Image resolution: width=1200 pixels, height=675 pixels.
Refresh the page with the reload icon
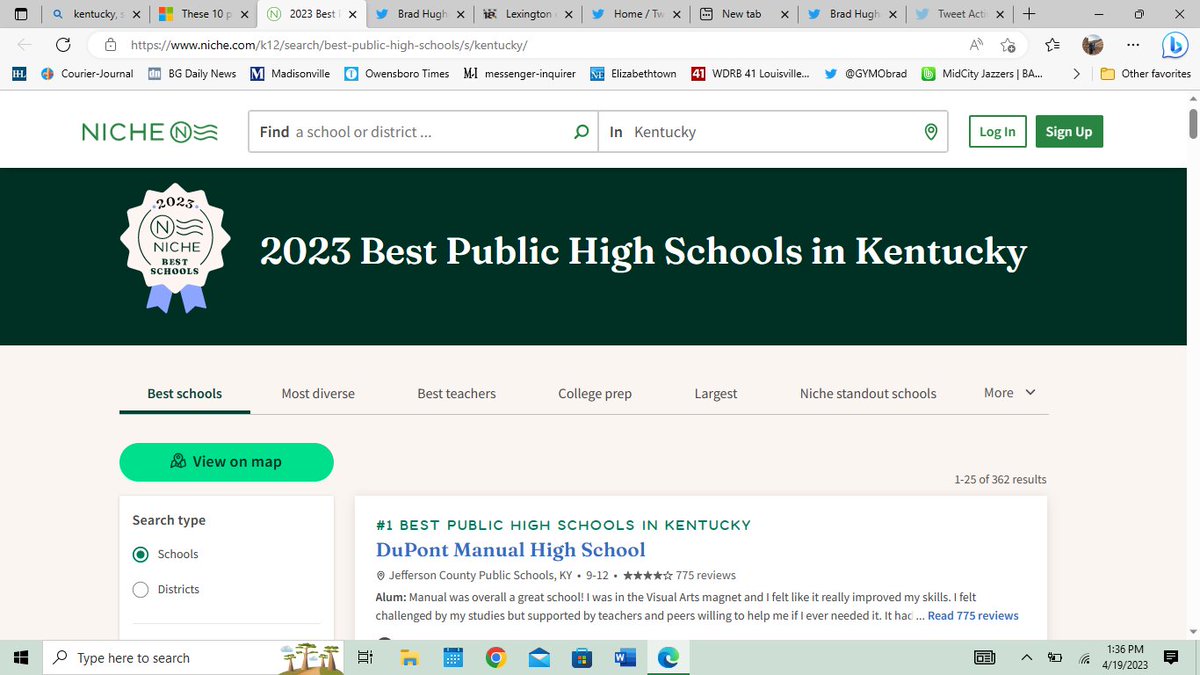pos(63,45)
